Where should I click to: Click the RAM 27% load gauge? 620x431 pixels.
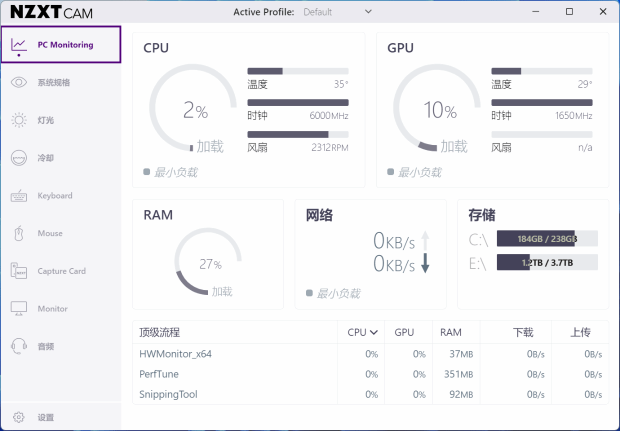[x=208, y=261]
